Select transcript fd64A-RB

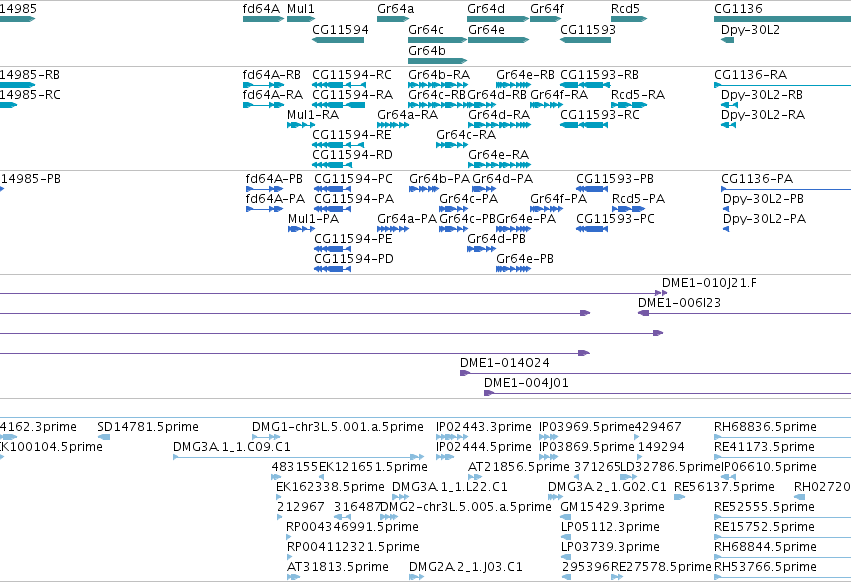(263, 85)
